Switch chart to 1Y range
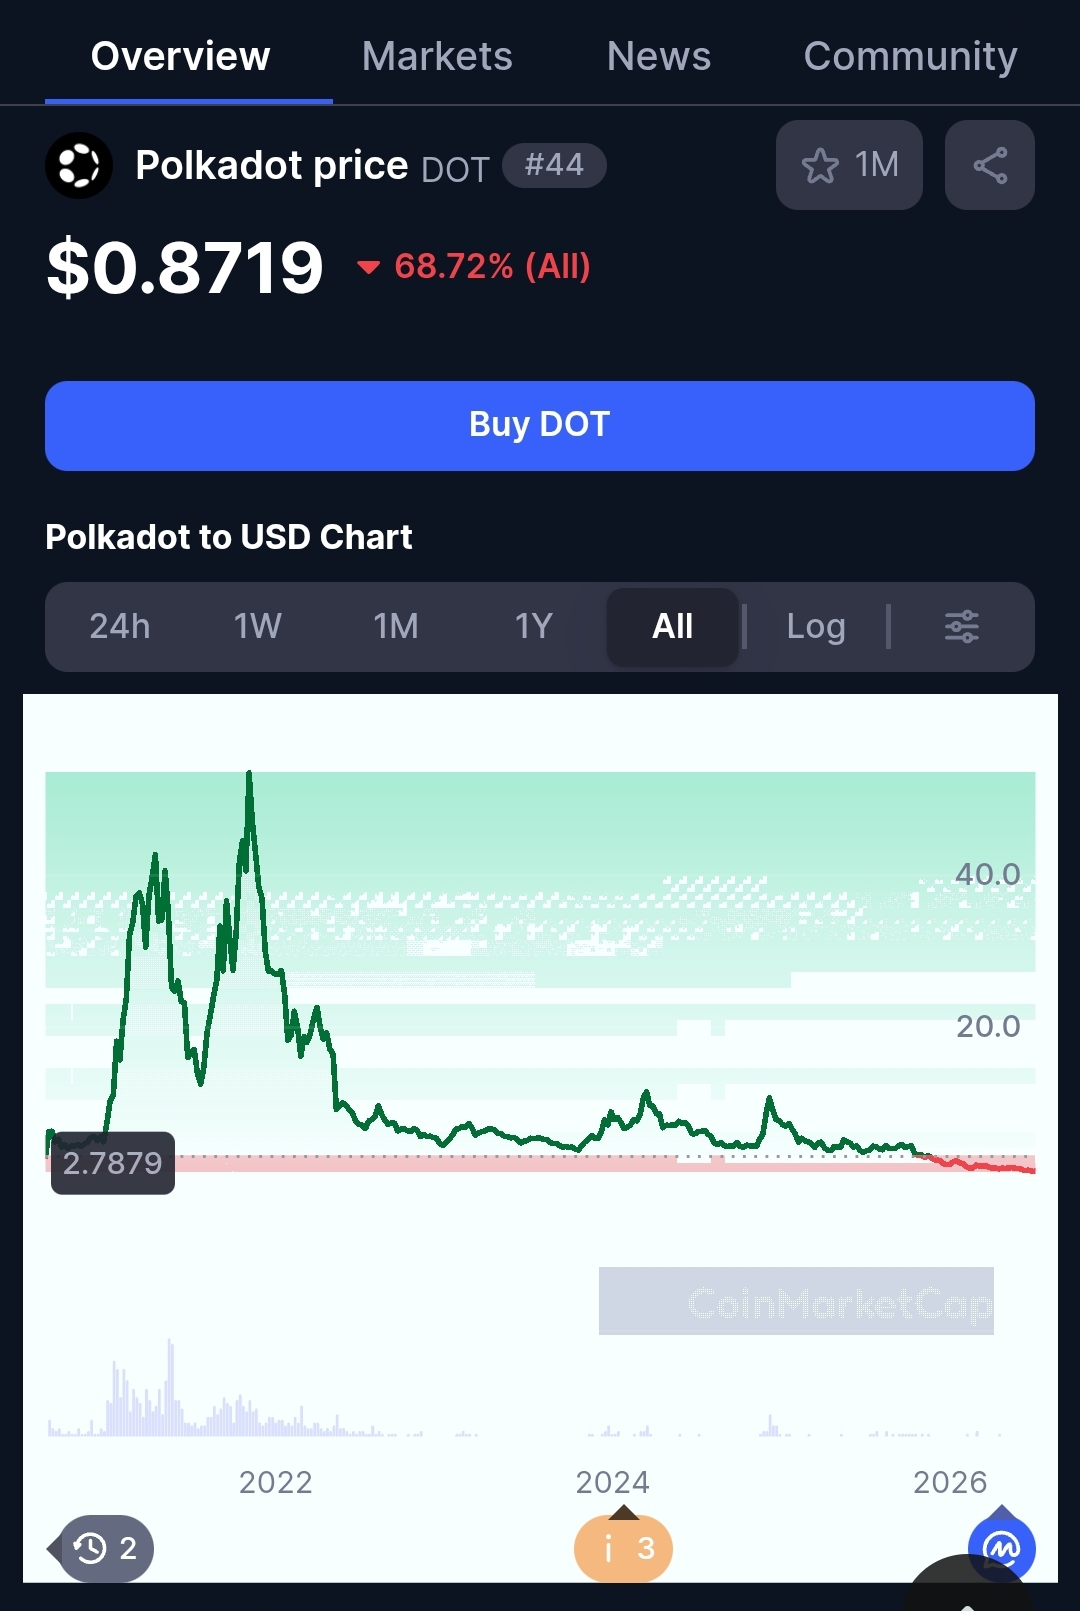This screenshot has width=1080, height=1611. click(x=534, y=627)
